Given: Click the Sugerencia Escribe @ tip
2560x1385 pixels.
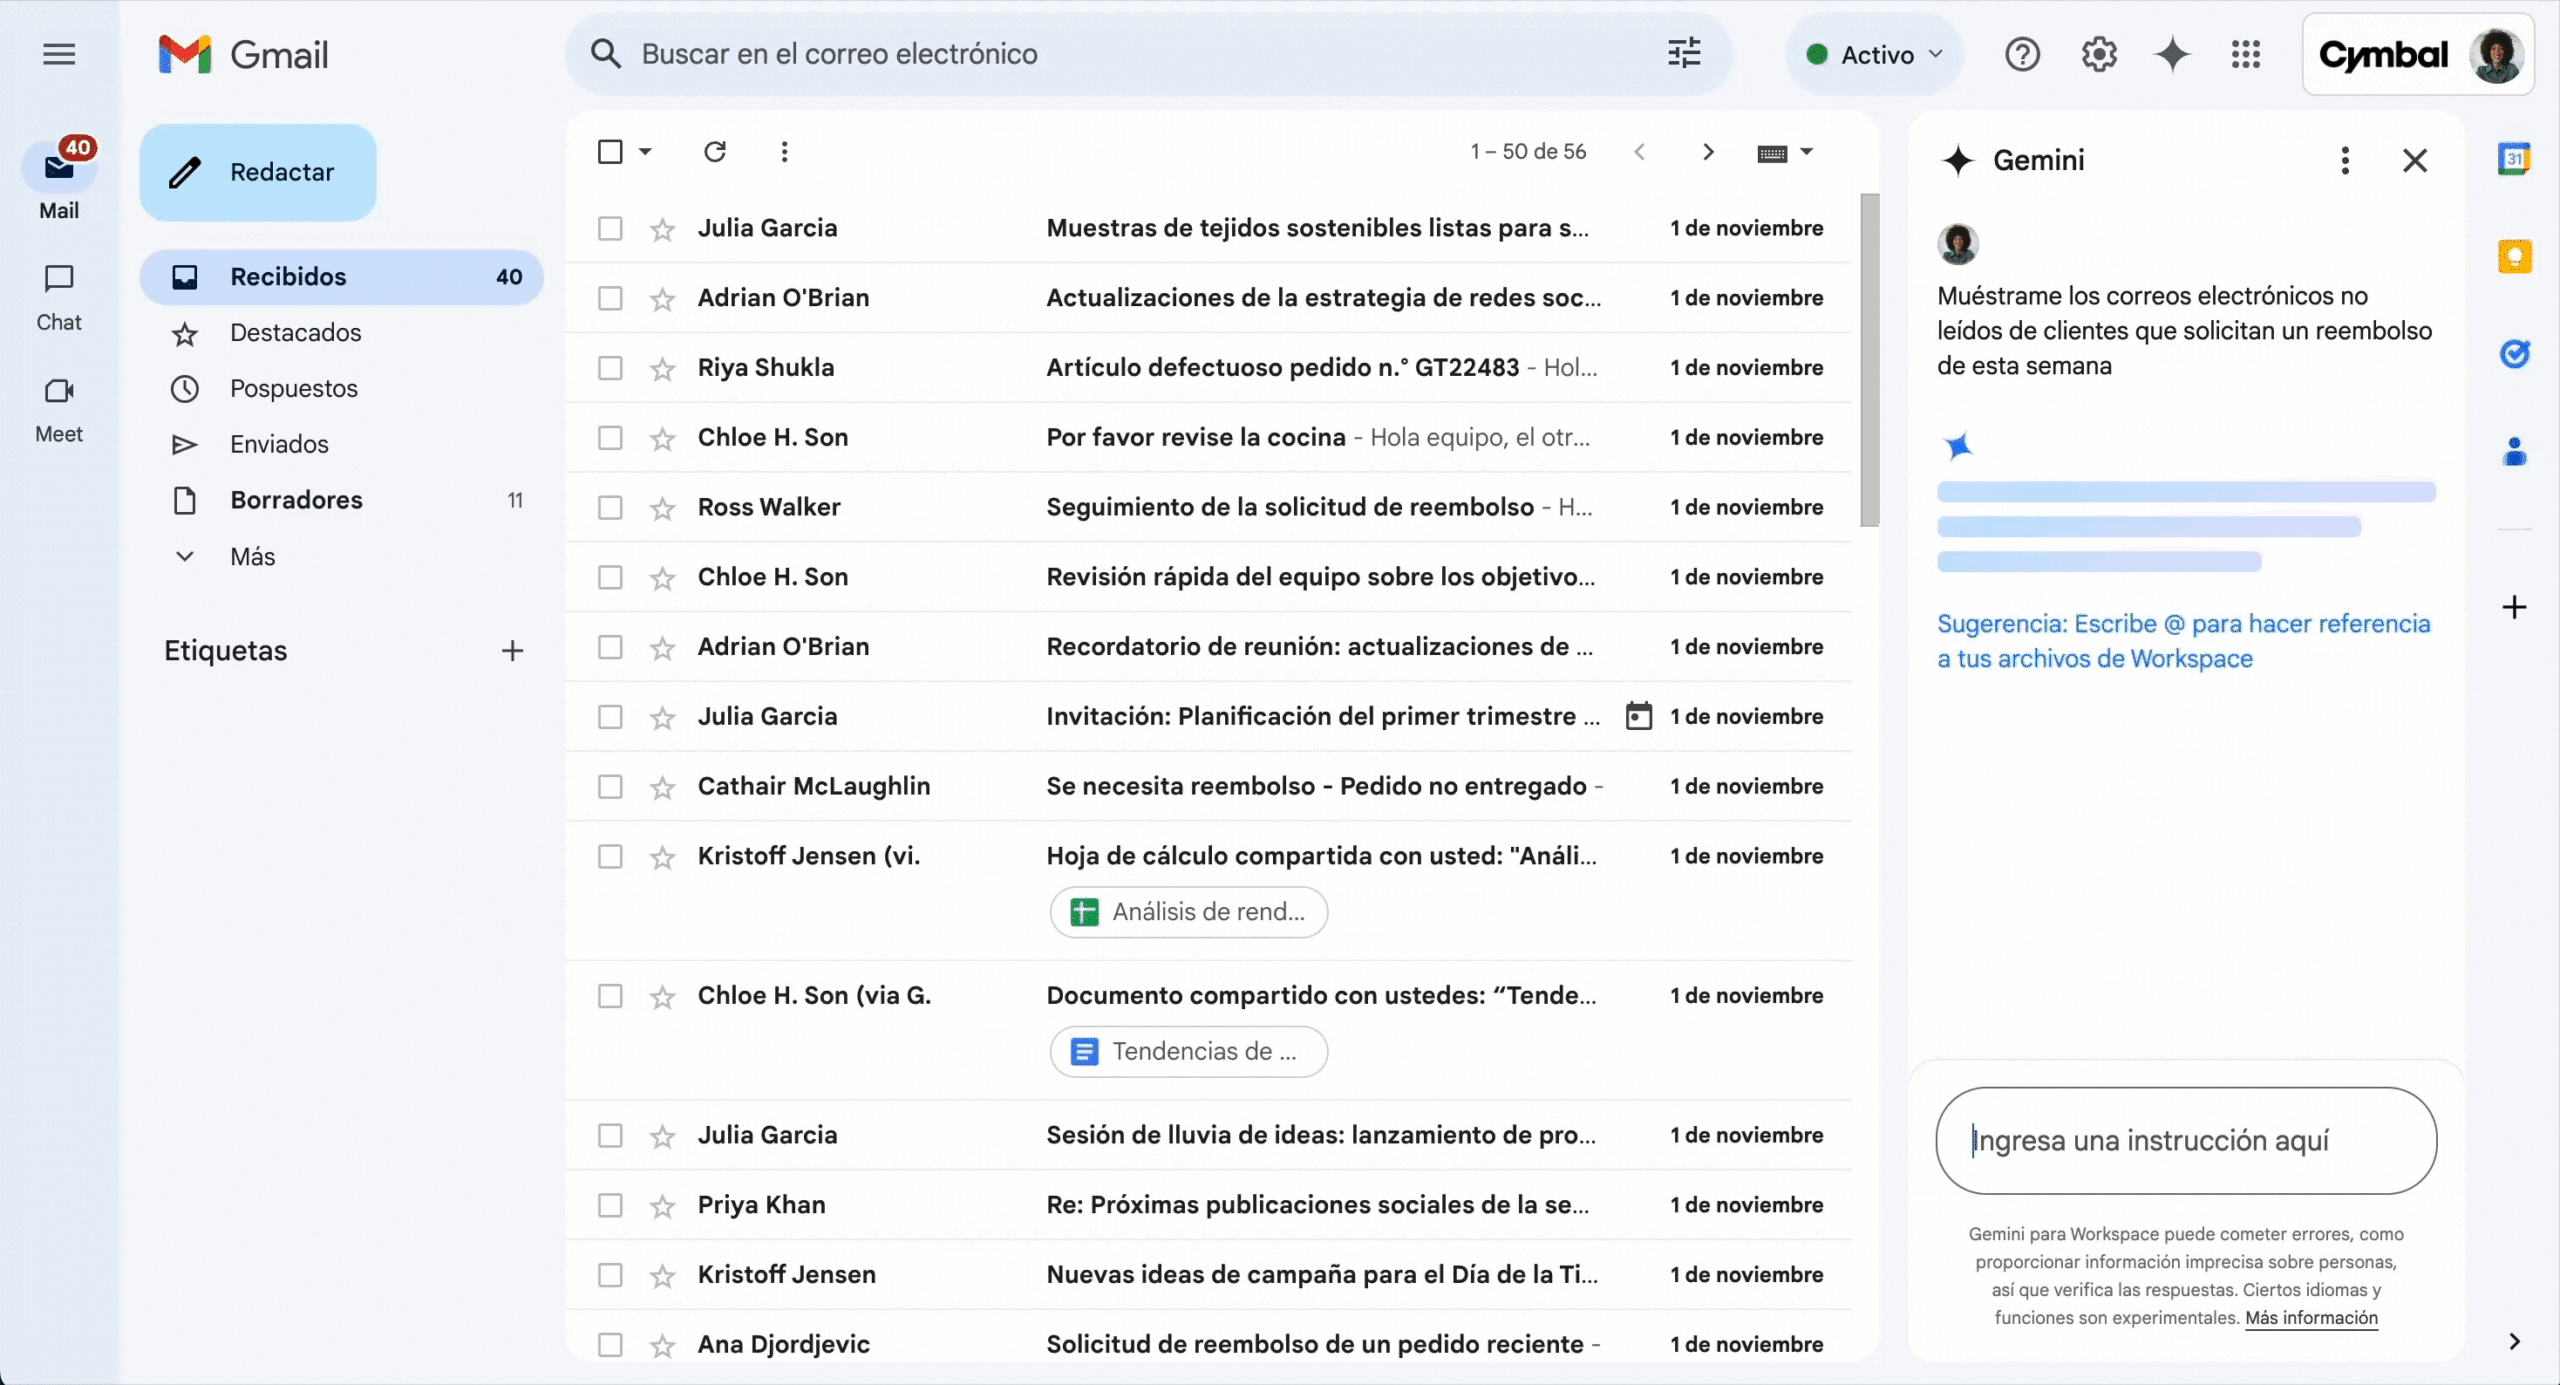Looking at the screenshot, I should (x=2183, y=641).
